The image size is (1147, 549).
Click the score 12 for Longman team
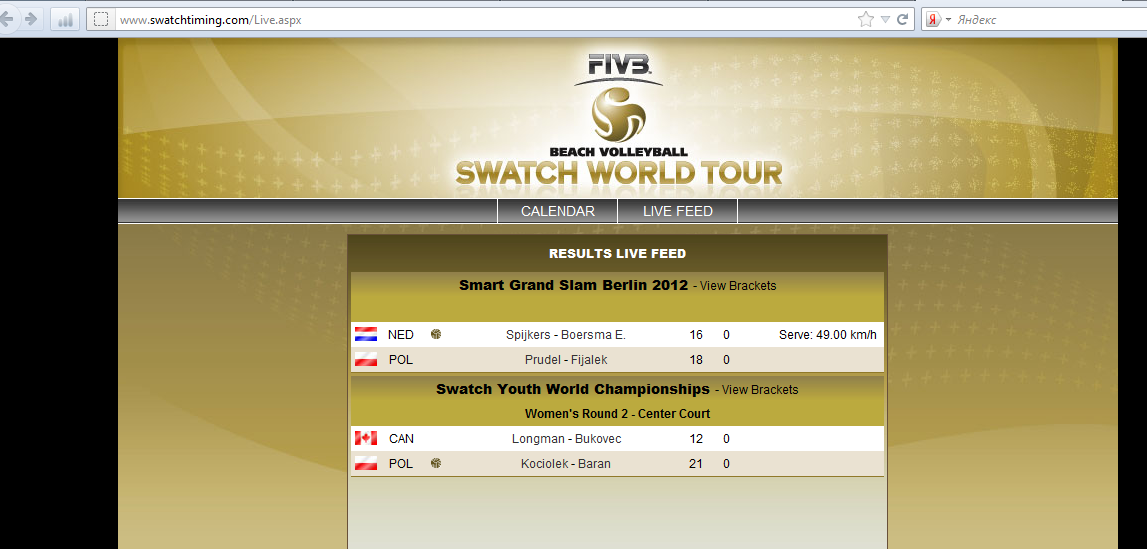[x=696, y=439]
